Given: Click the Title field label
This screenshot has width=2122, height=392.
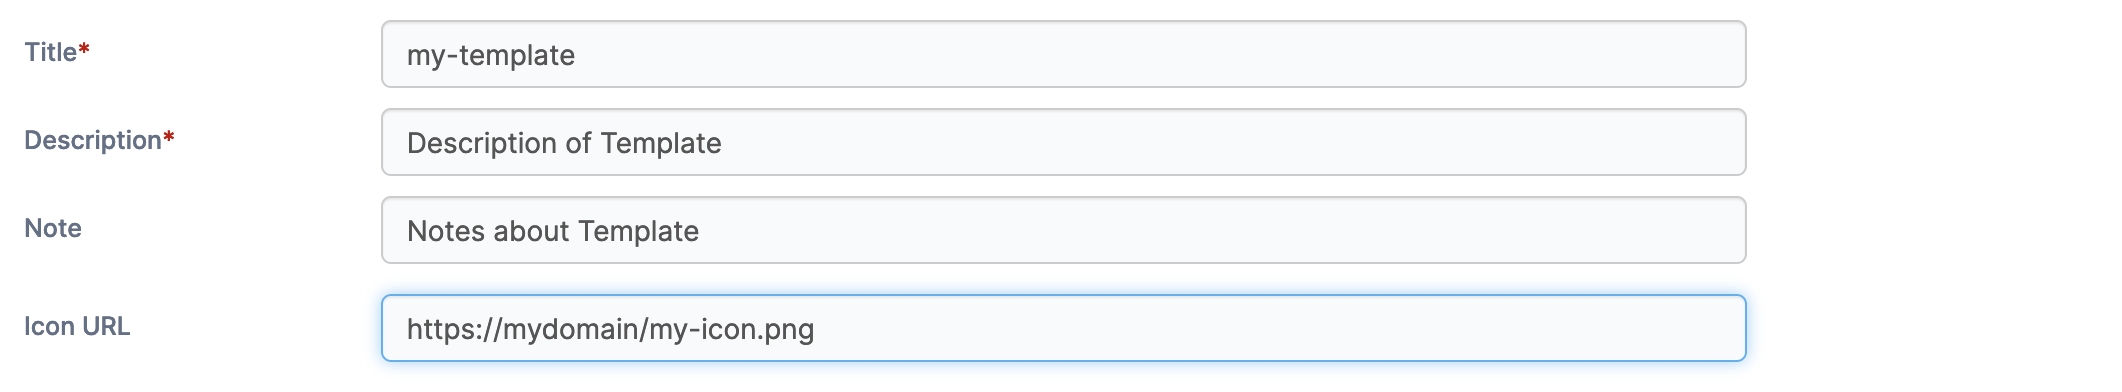Looking at the screenshot, I should point(50,52).
